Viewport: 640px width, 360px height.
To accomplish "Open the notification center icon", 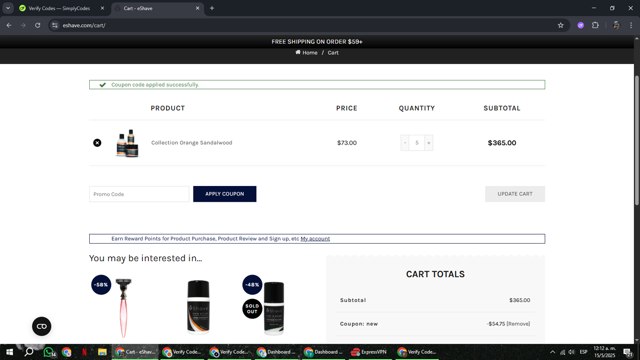I will [628, 352].
